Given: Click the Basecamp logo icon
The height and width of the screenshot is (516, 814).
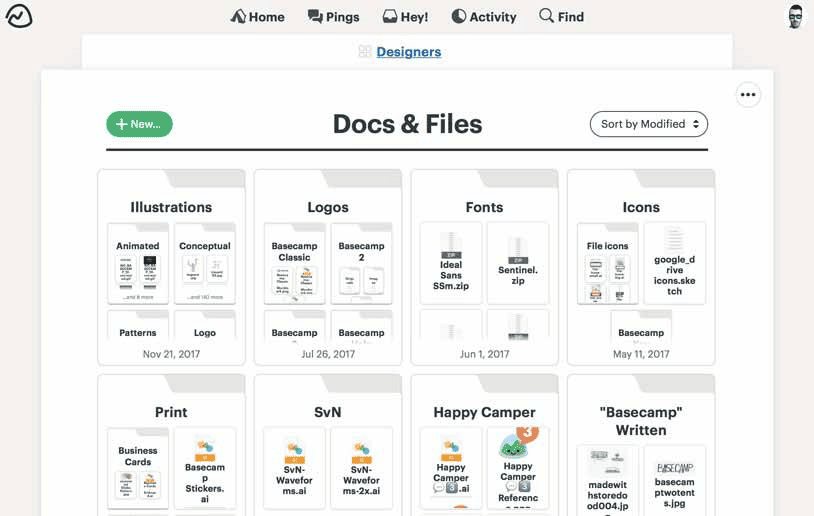Looking at the screenshot, I should click(x=19, y=16).
